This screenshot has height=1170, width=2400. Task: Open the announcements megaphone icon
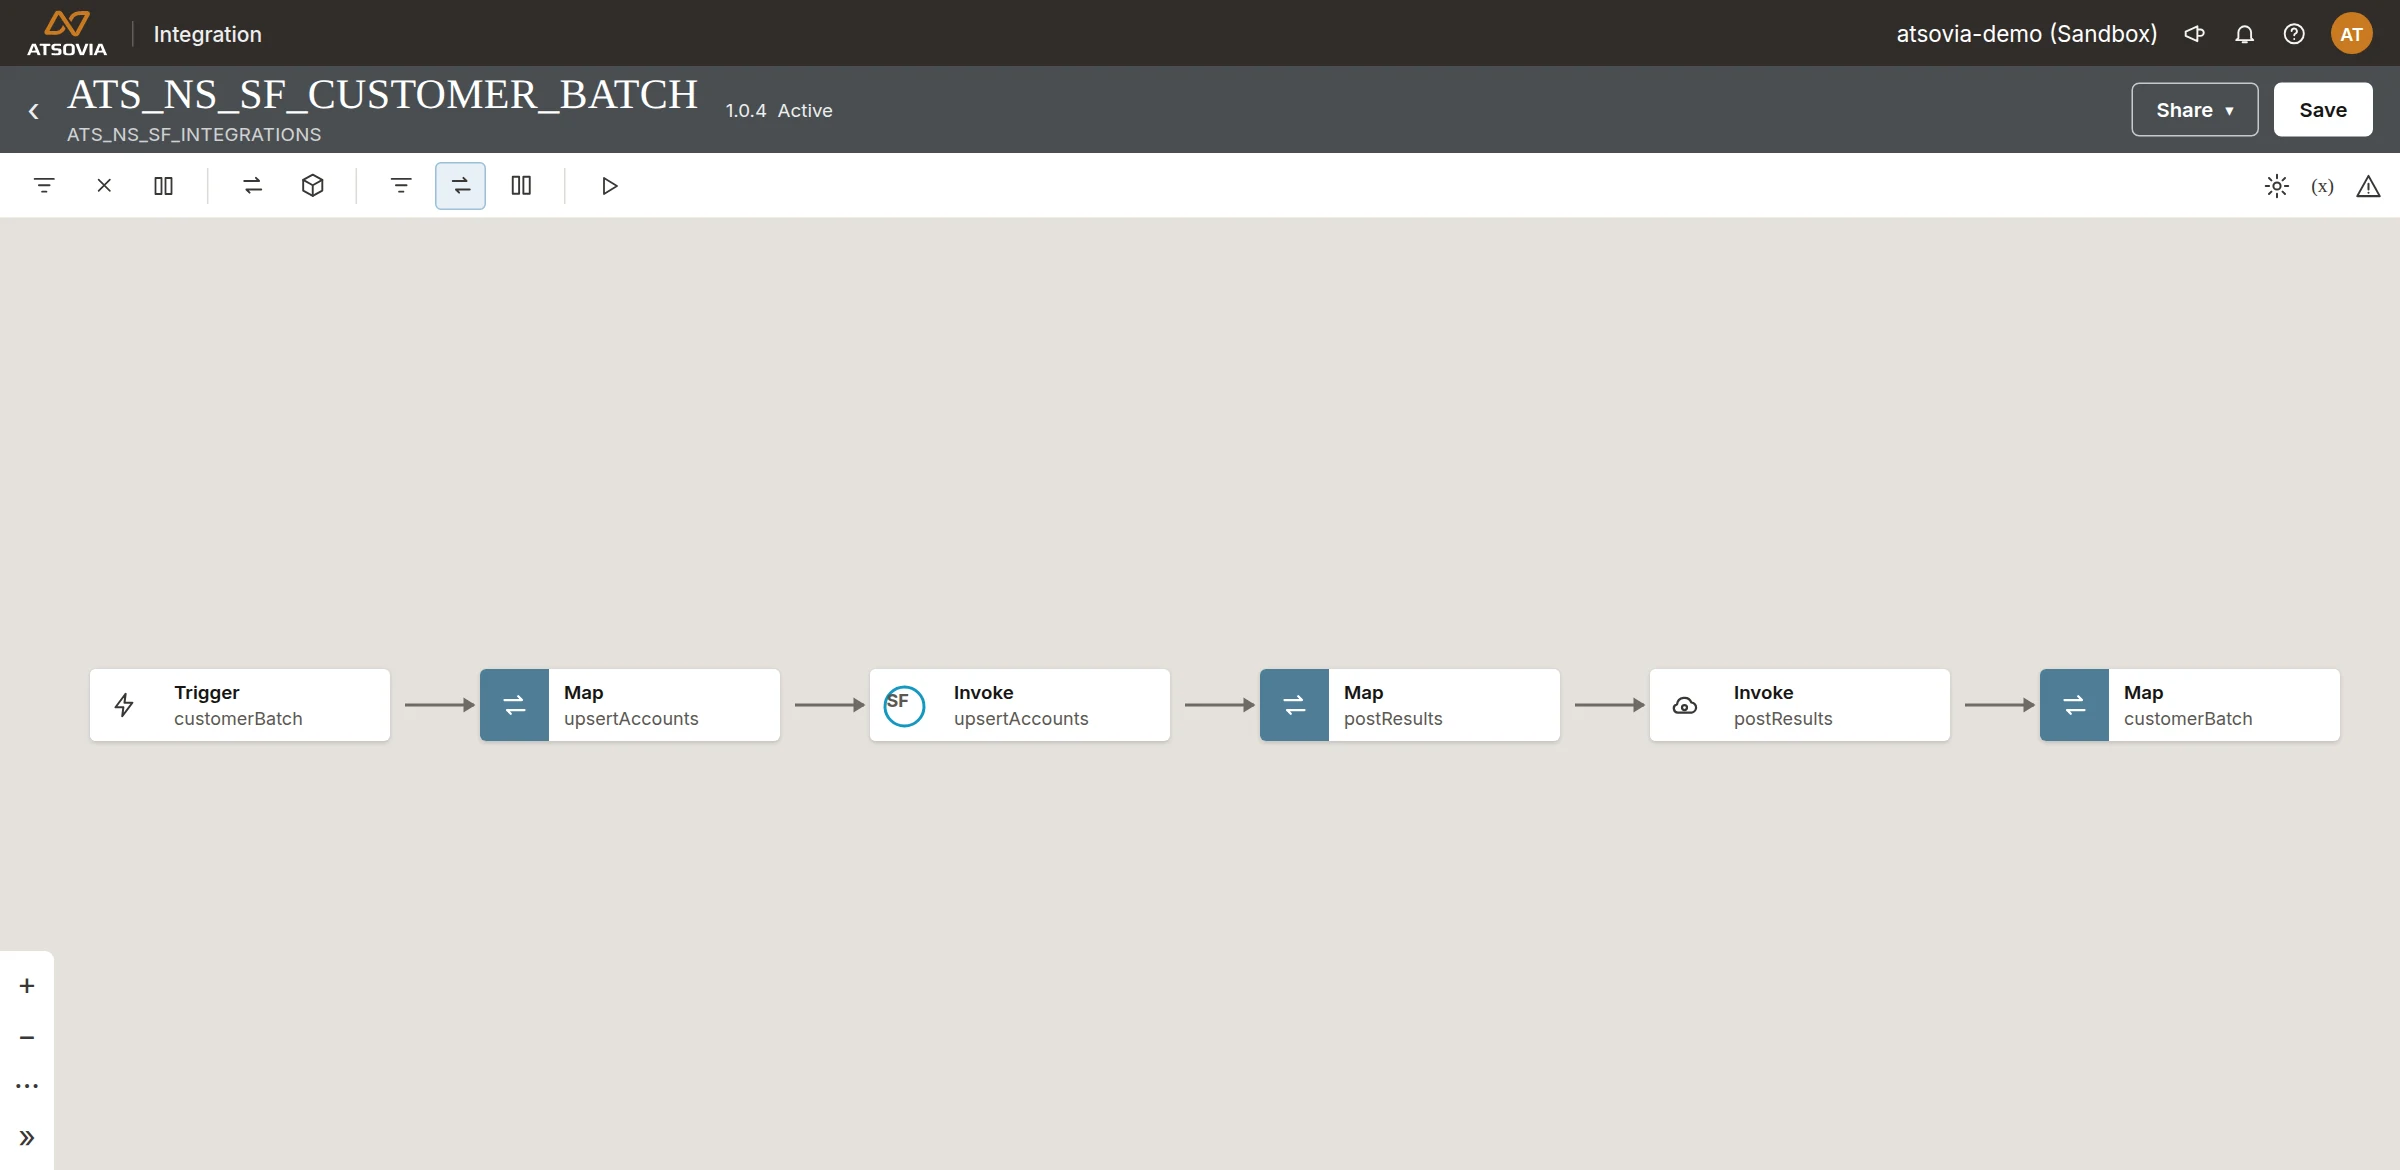(2195, 34)
